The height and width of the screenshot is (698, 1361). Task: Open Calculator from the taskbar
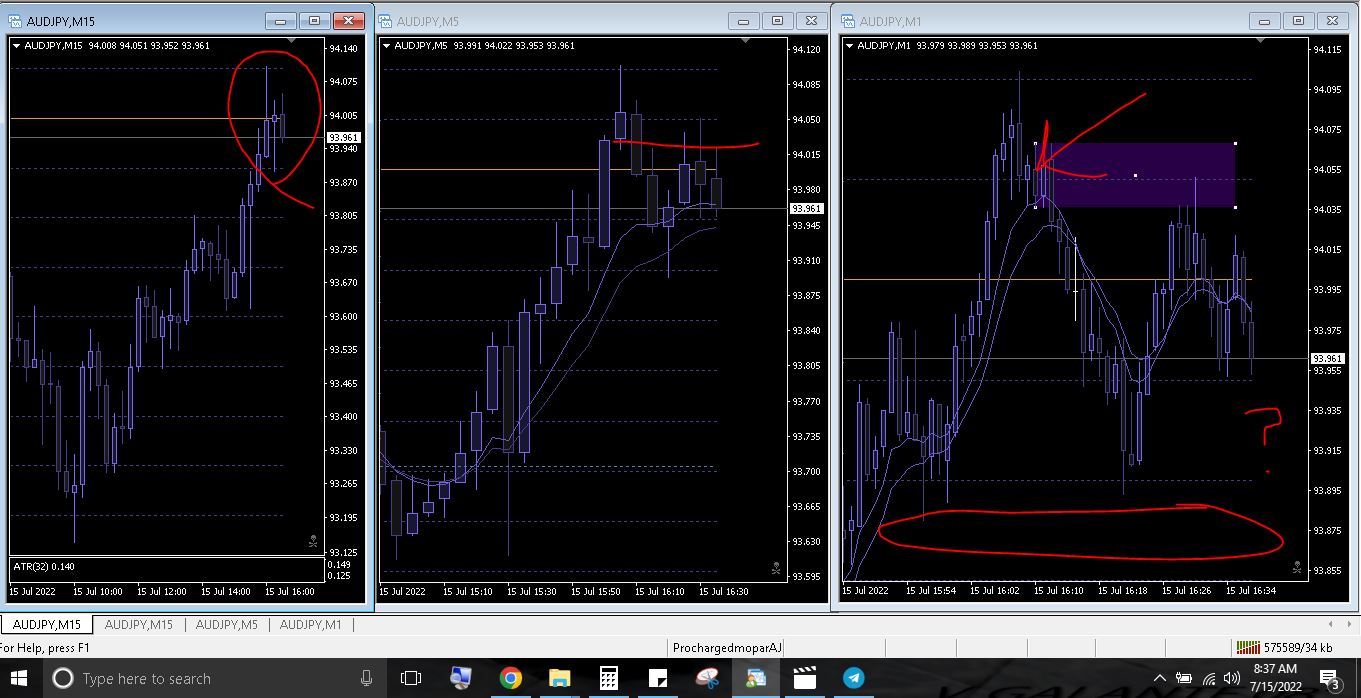(x=608, y=678)
